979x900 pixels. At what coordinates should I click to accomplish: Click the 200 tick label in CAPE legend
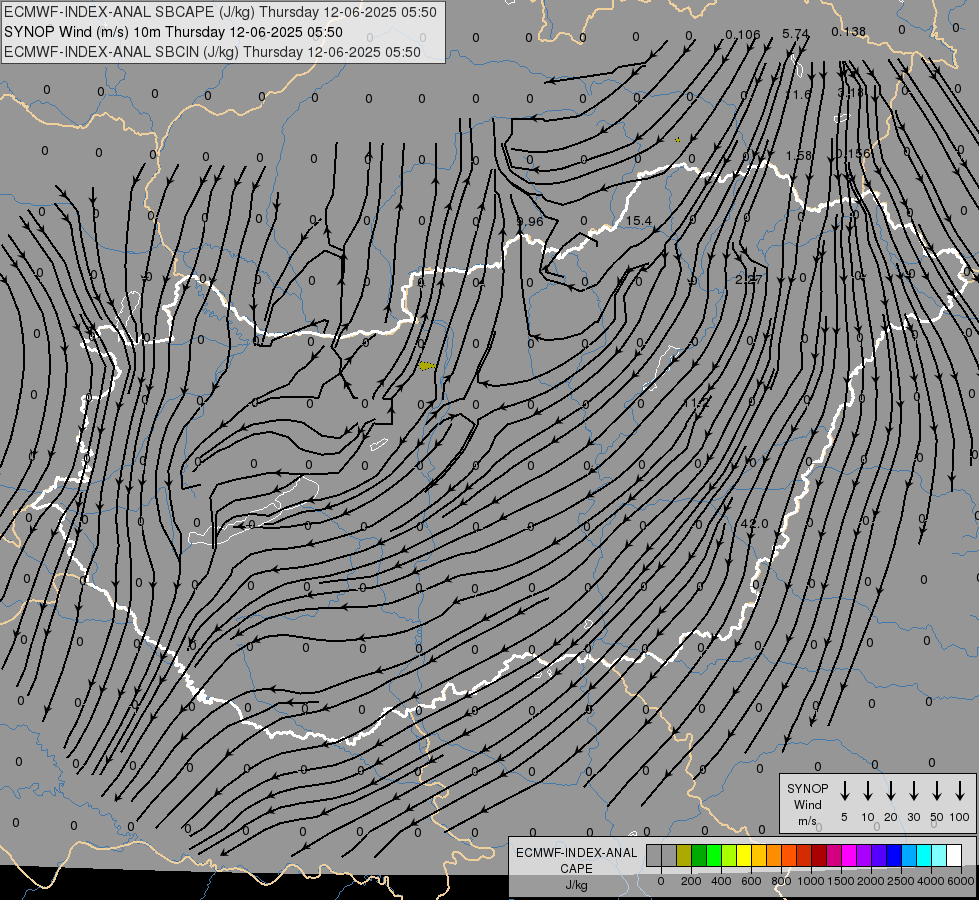coord(691,881)
